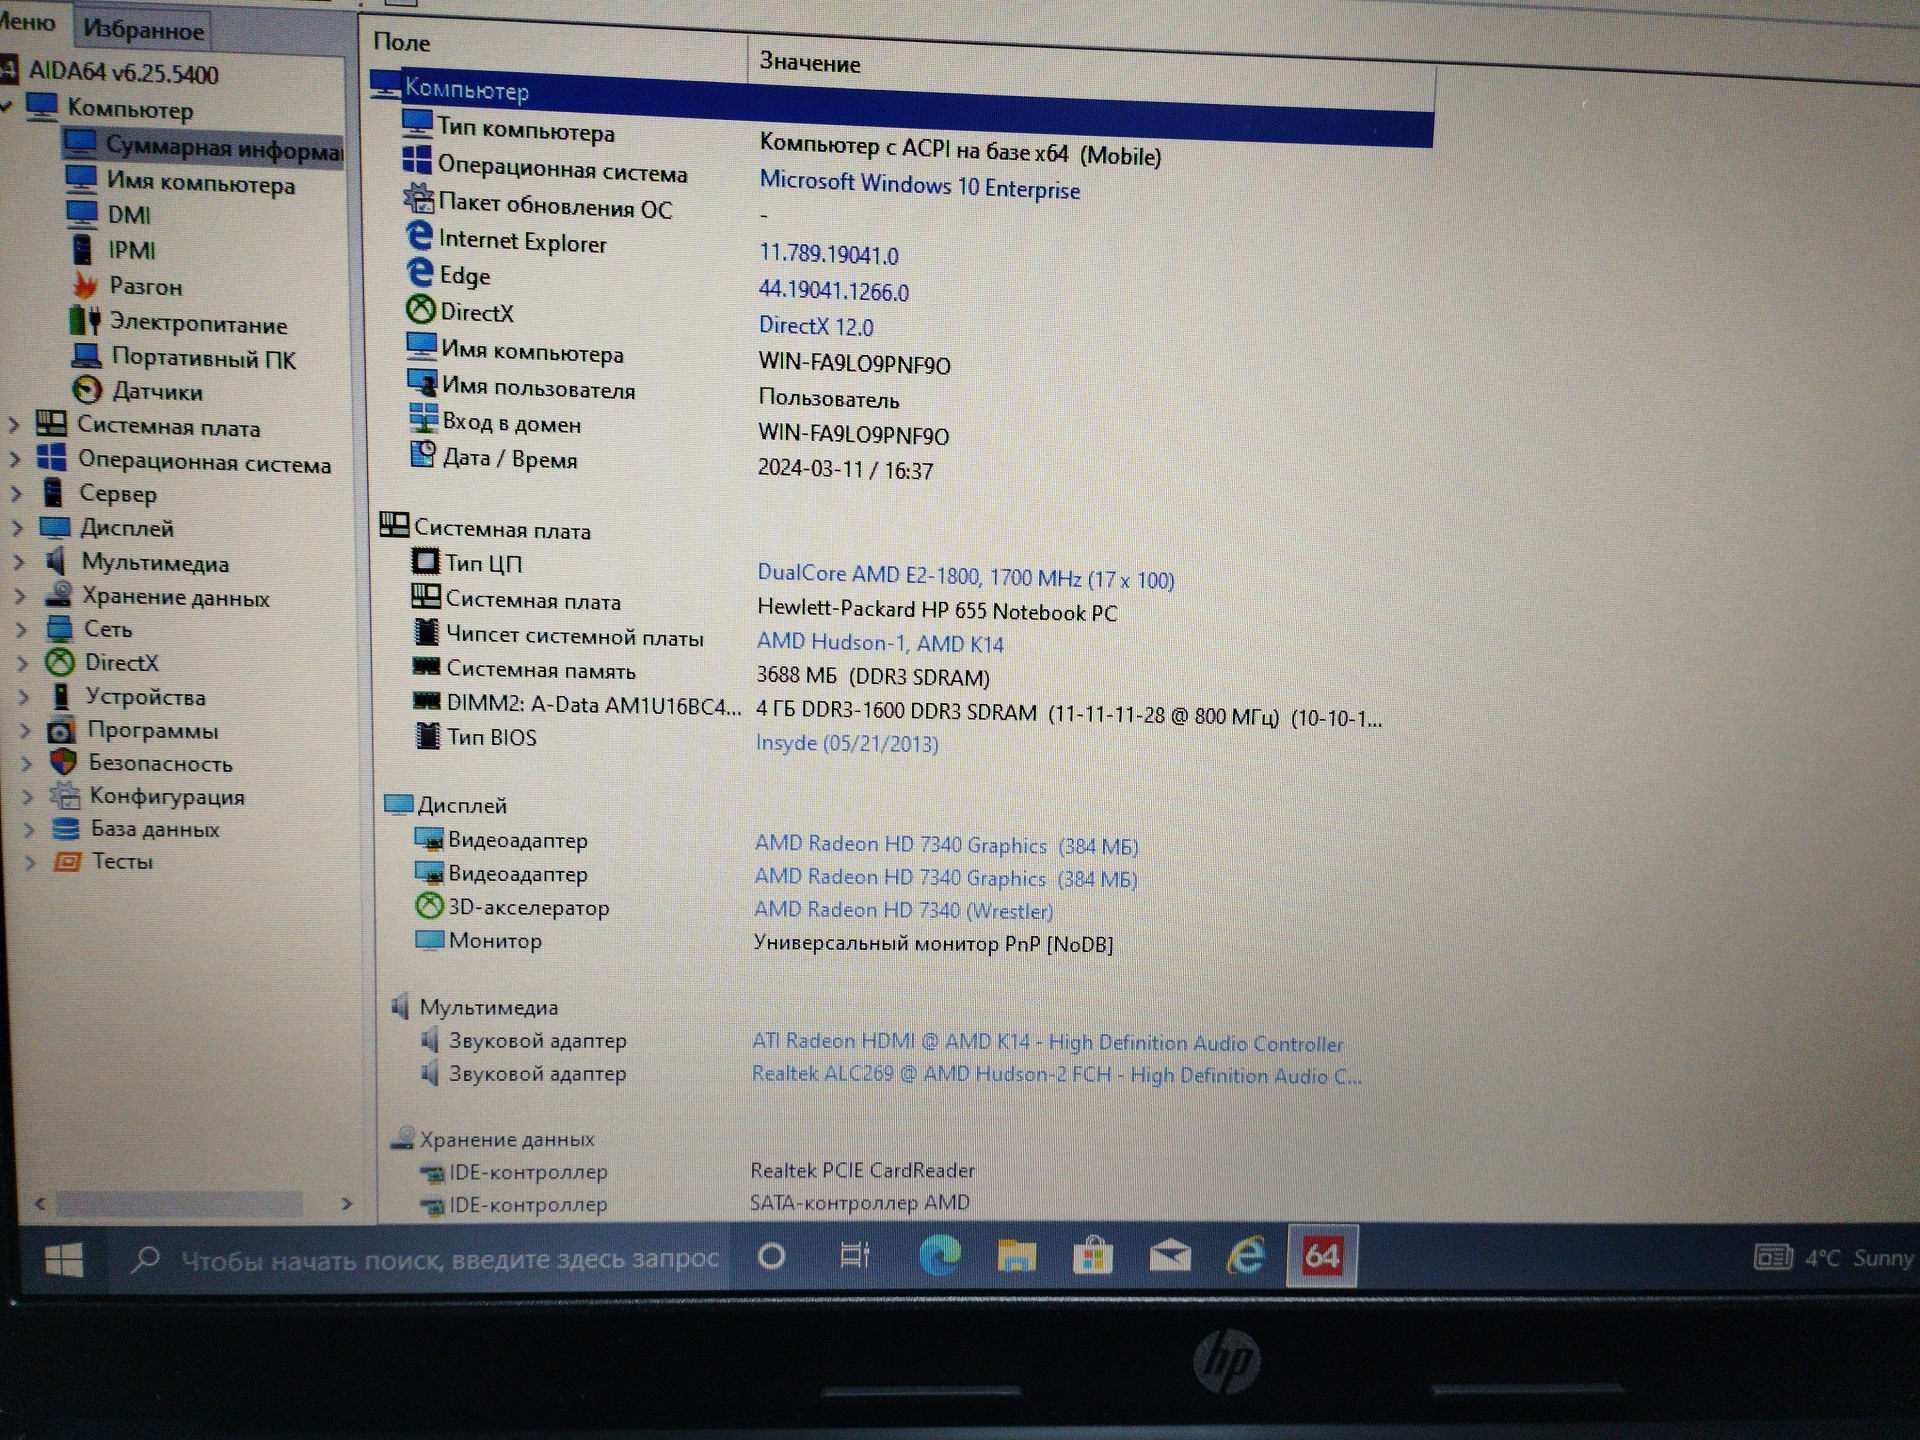Viewport: 1920px width, 1440px height.
Task: Collapse the Компьютер tree node
Action: [x=7, y=106]
